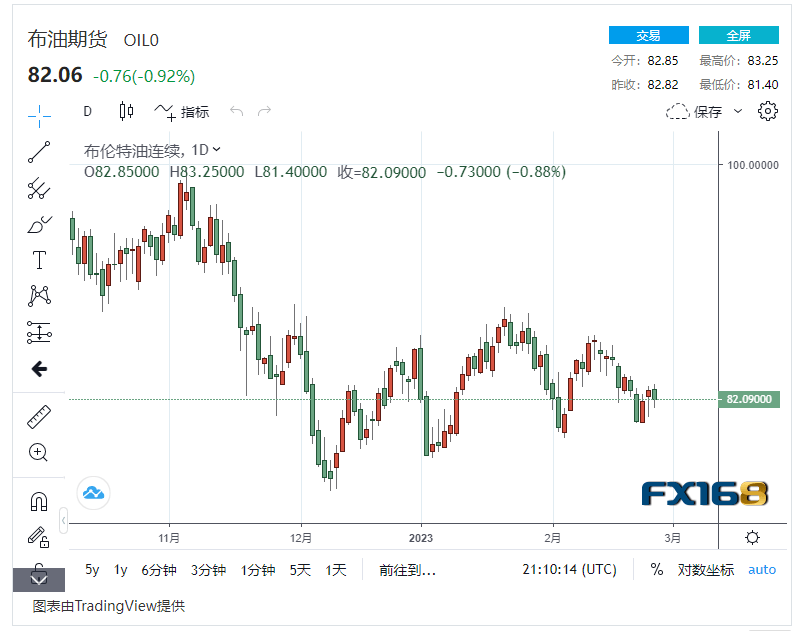The image size is (803, 631).
Task: Open the D interval dropdown
Action: tap(88, 112)
